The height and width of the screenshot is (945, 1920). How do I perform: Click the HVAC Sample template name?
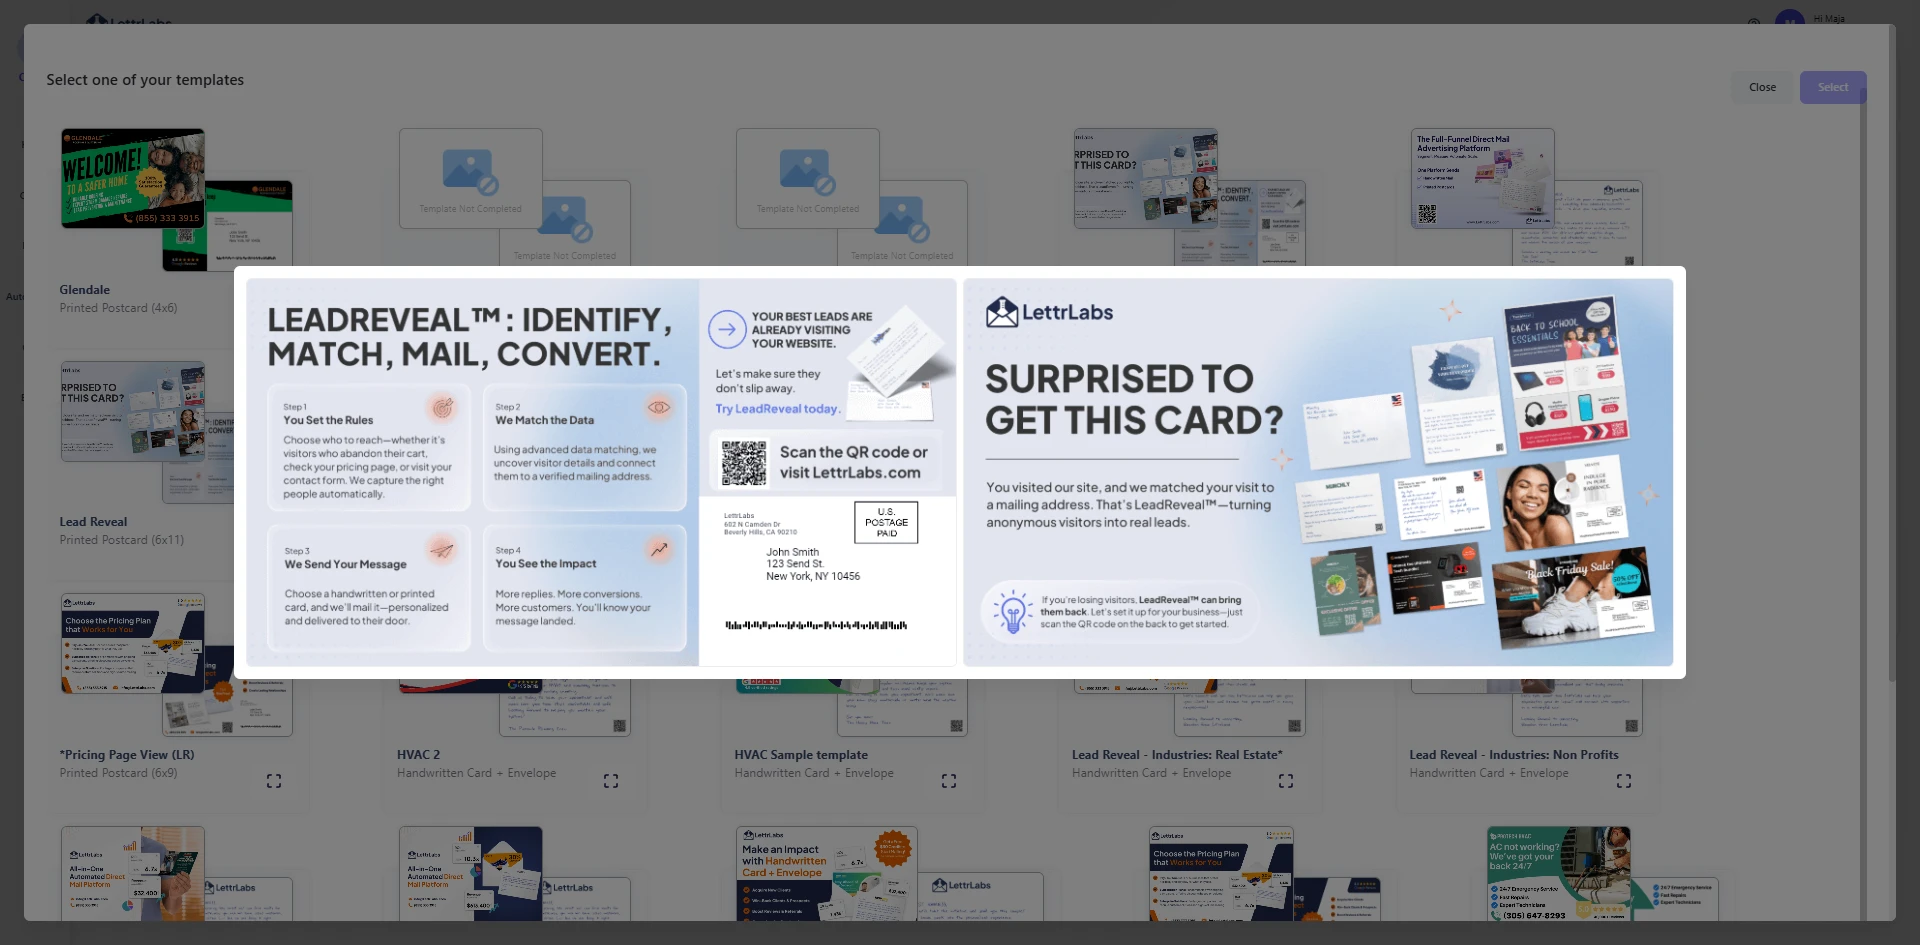click(801, 755)
